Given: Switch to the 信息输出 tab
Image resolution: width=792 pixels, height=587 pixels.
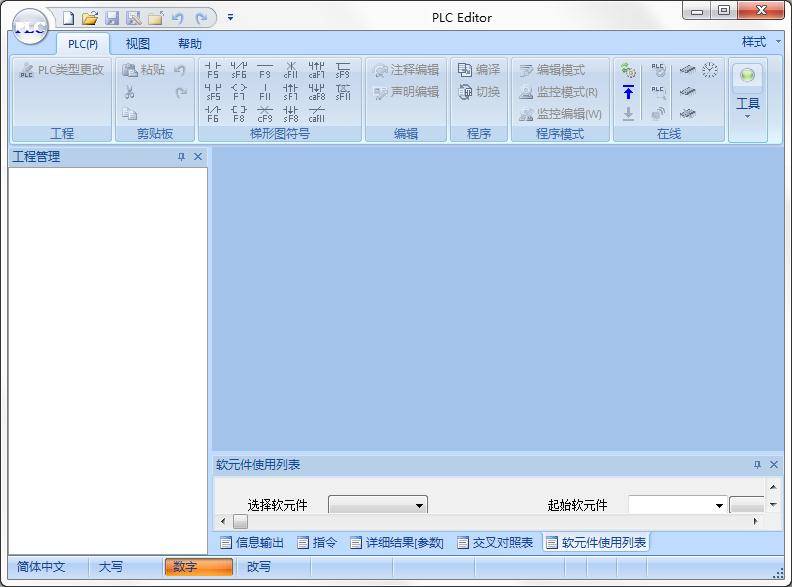Looking at the screenshot, I should pyautogui.click(x=252, y=543).
